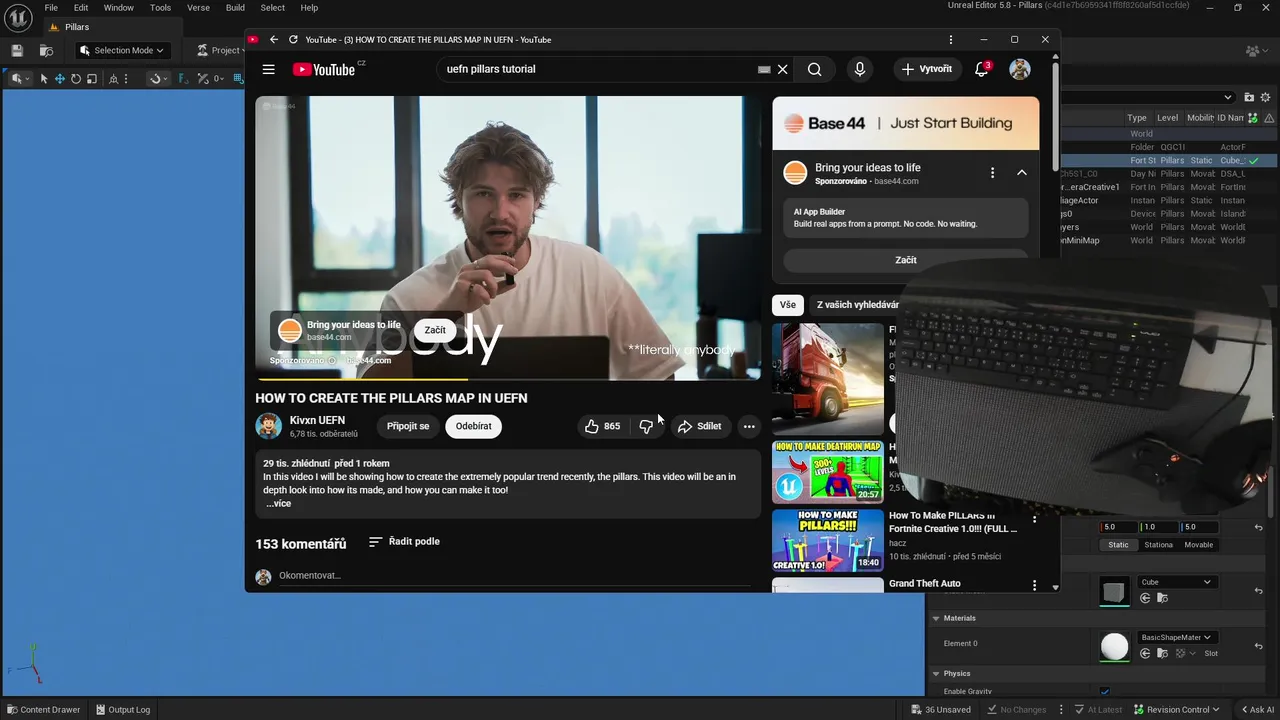Screen dimensions: 1280x720
Task: Click the Připojit se join button
Action: click(408, 426)
